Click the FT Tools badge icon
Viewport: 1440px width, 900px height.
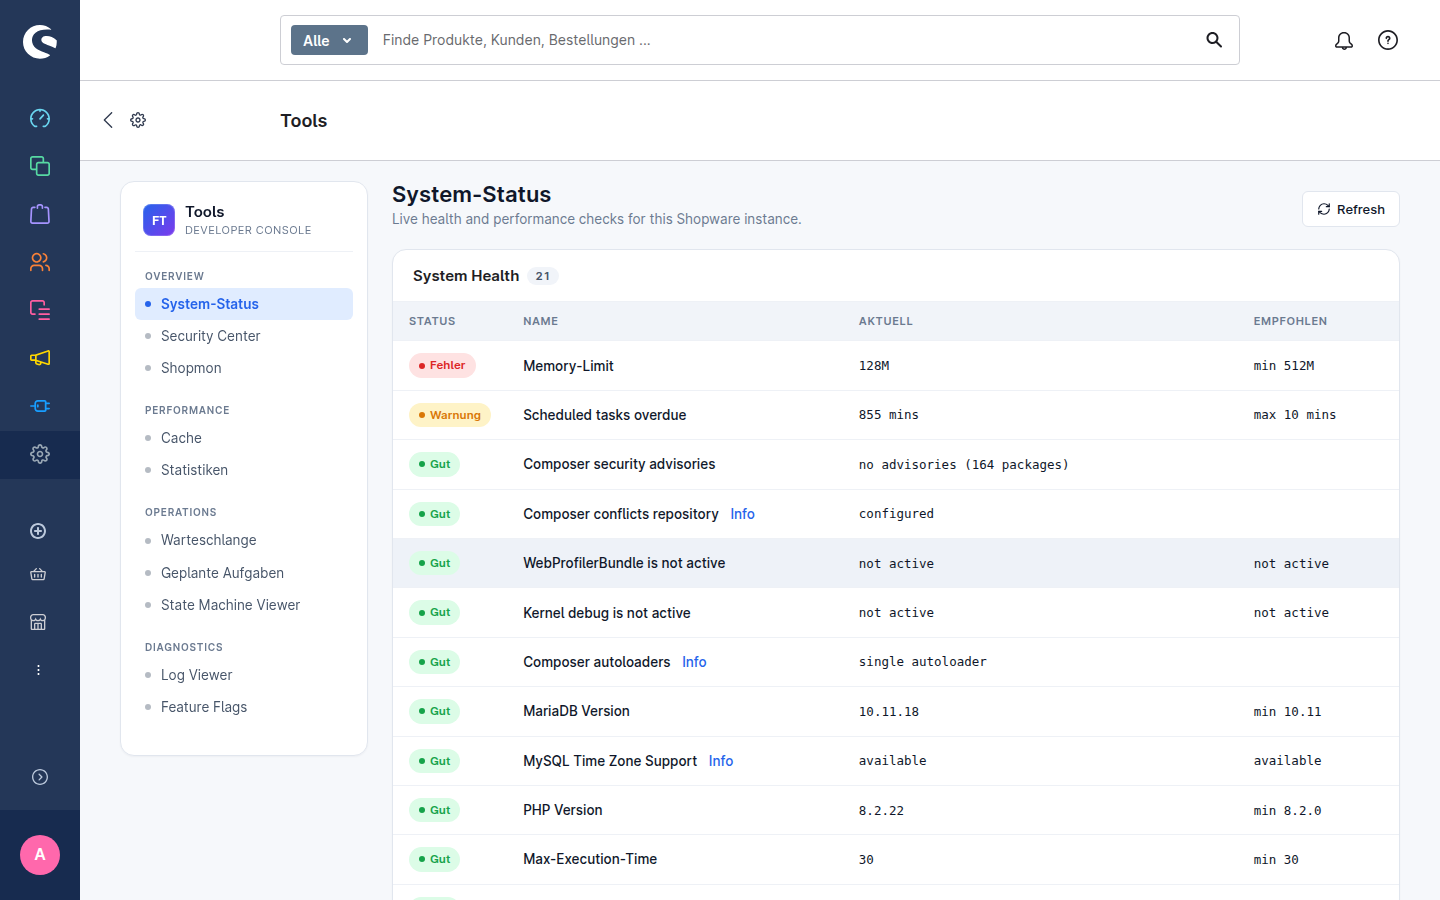click(159, 220)
